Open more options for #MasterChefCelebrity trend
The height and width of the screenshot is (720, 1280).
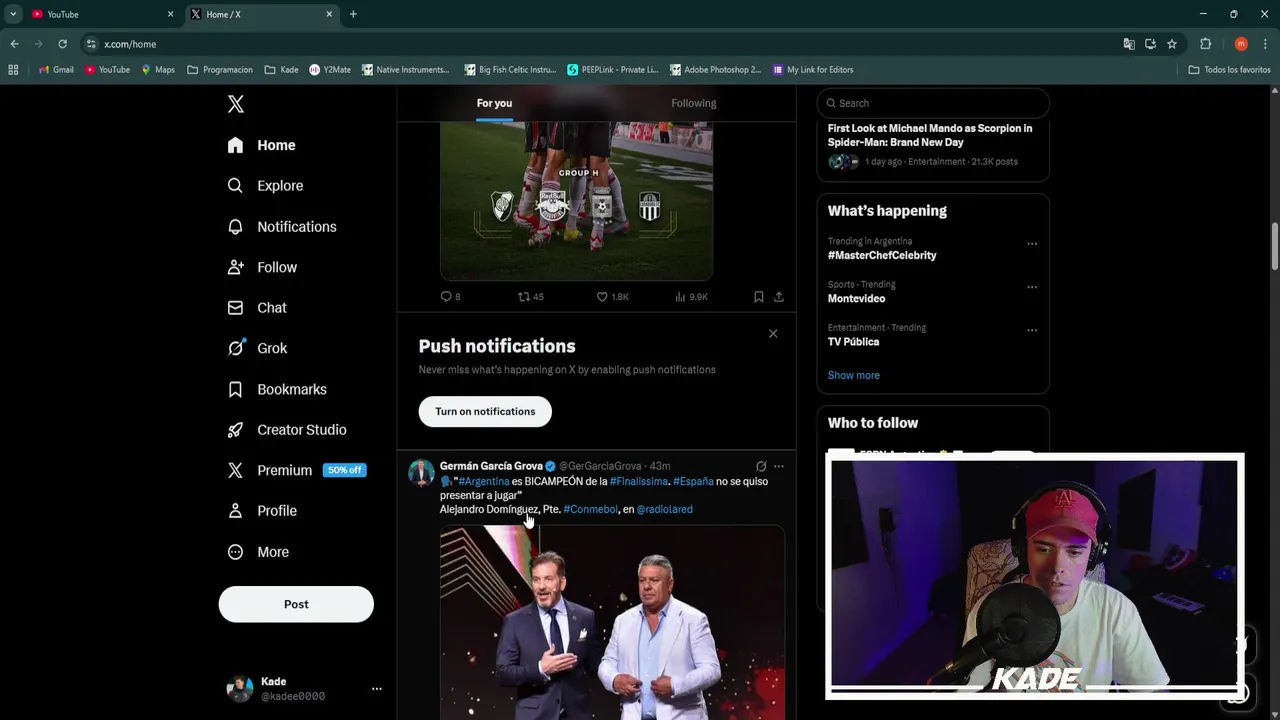[1032, 244]
